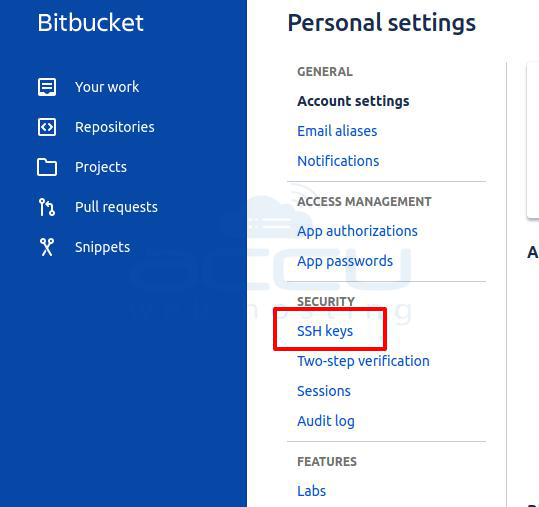539x507 pixels.
Task: Click the highlighted SSH keys link
Action: 325,331
